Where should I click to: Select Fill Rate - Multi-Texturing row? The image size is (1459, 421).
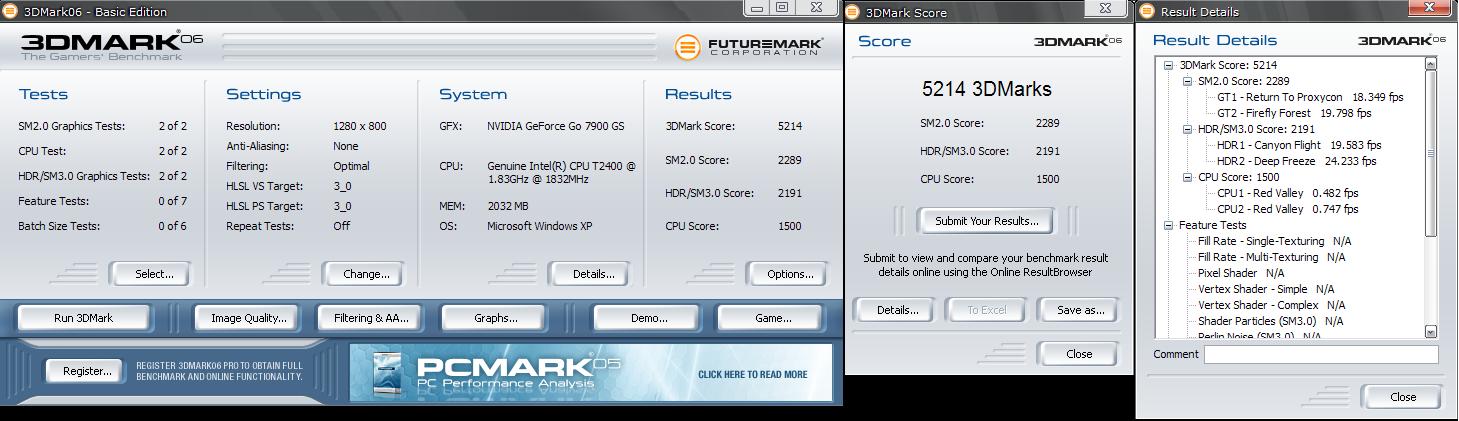[x=1271, y=257]
